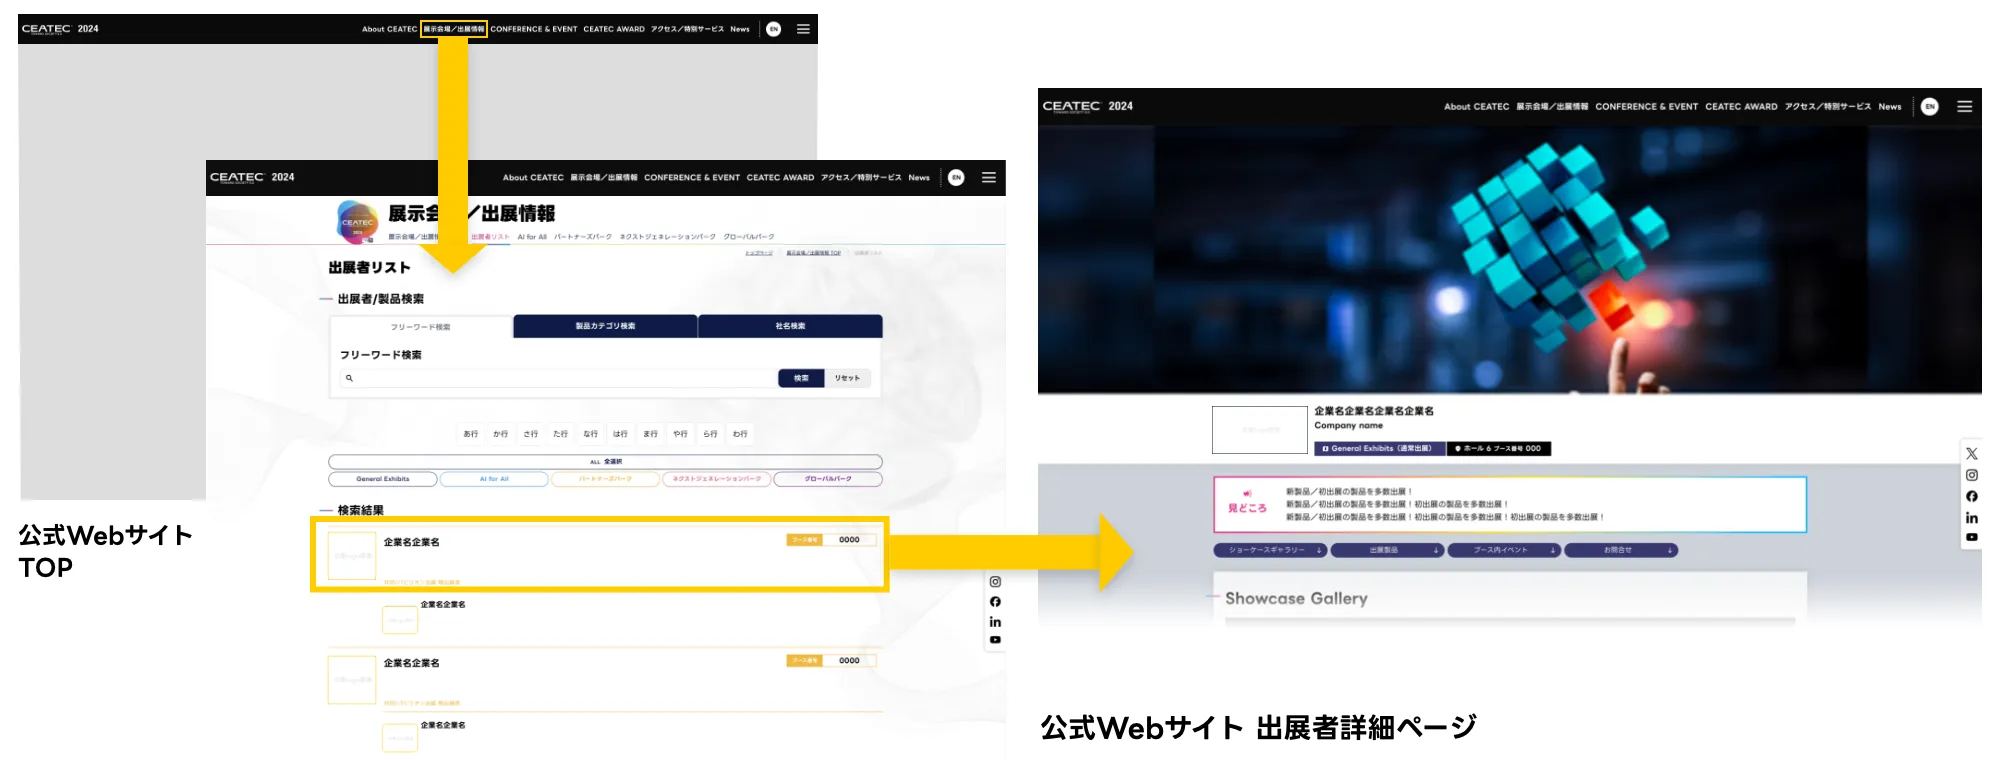This screenshot has width=2000, height=760.
Task: Click the round CEATEC emblem beside 展示会場/出展情報 title
Action: [357, 221]
